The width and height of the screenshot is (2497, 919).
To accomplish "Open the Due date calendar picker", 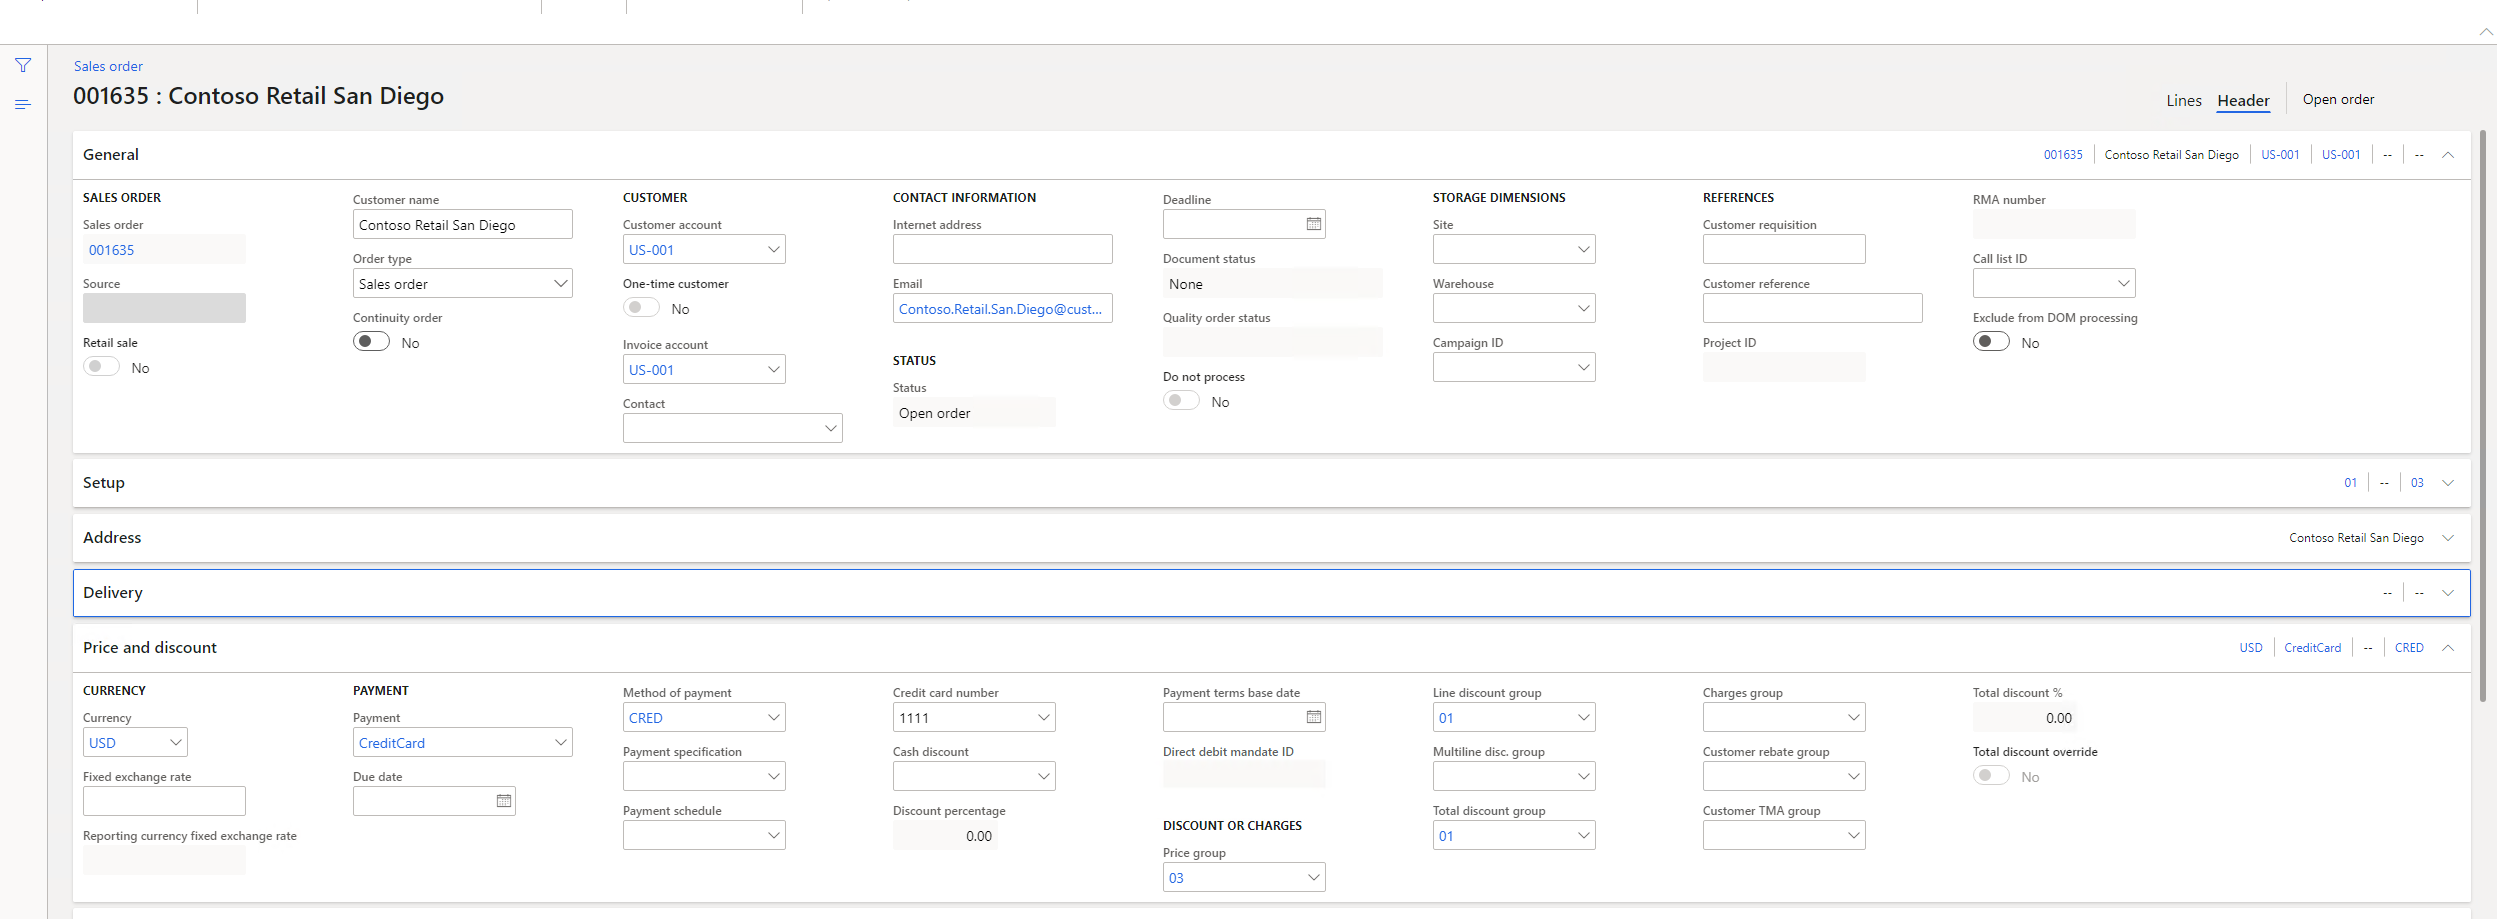I will 503,801.
